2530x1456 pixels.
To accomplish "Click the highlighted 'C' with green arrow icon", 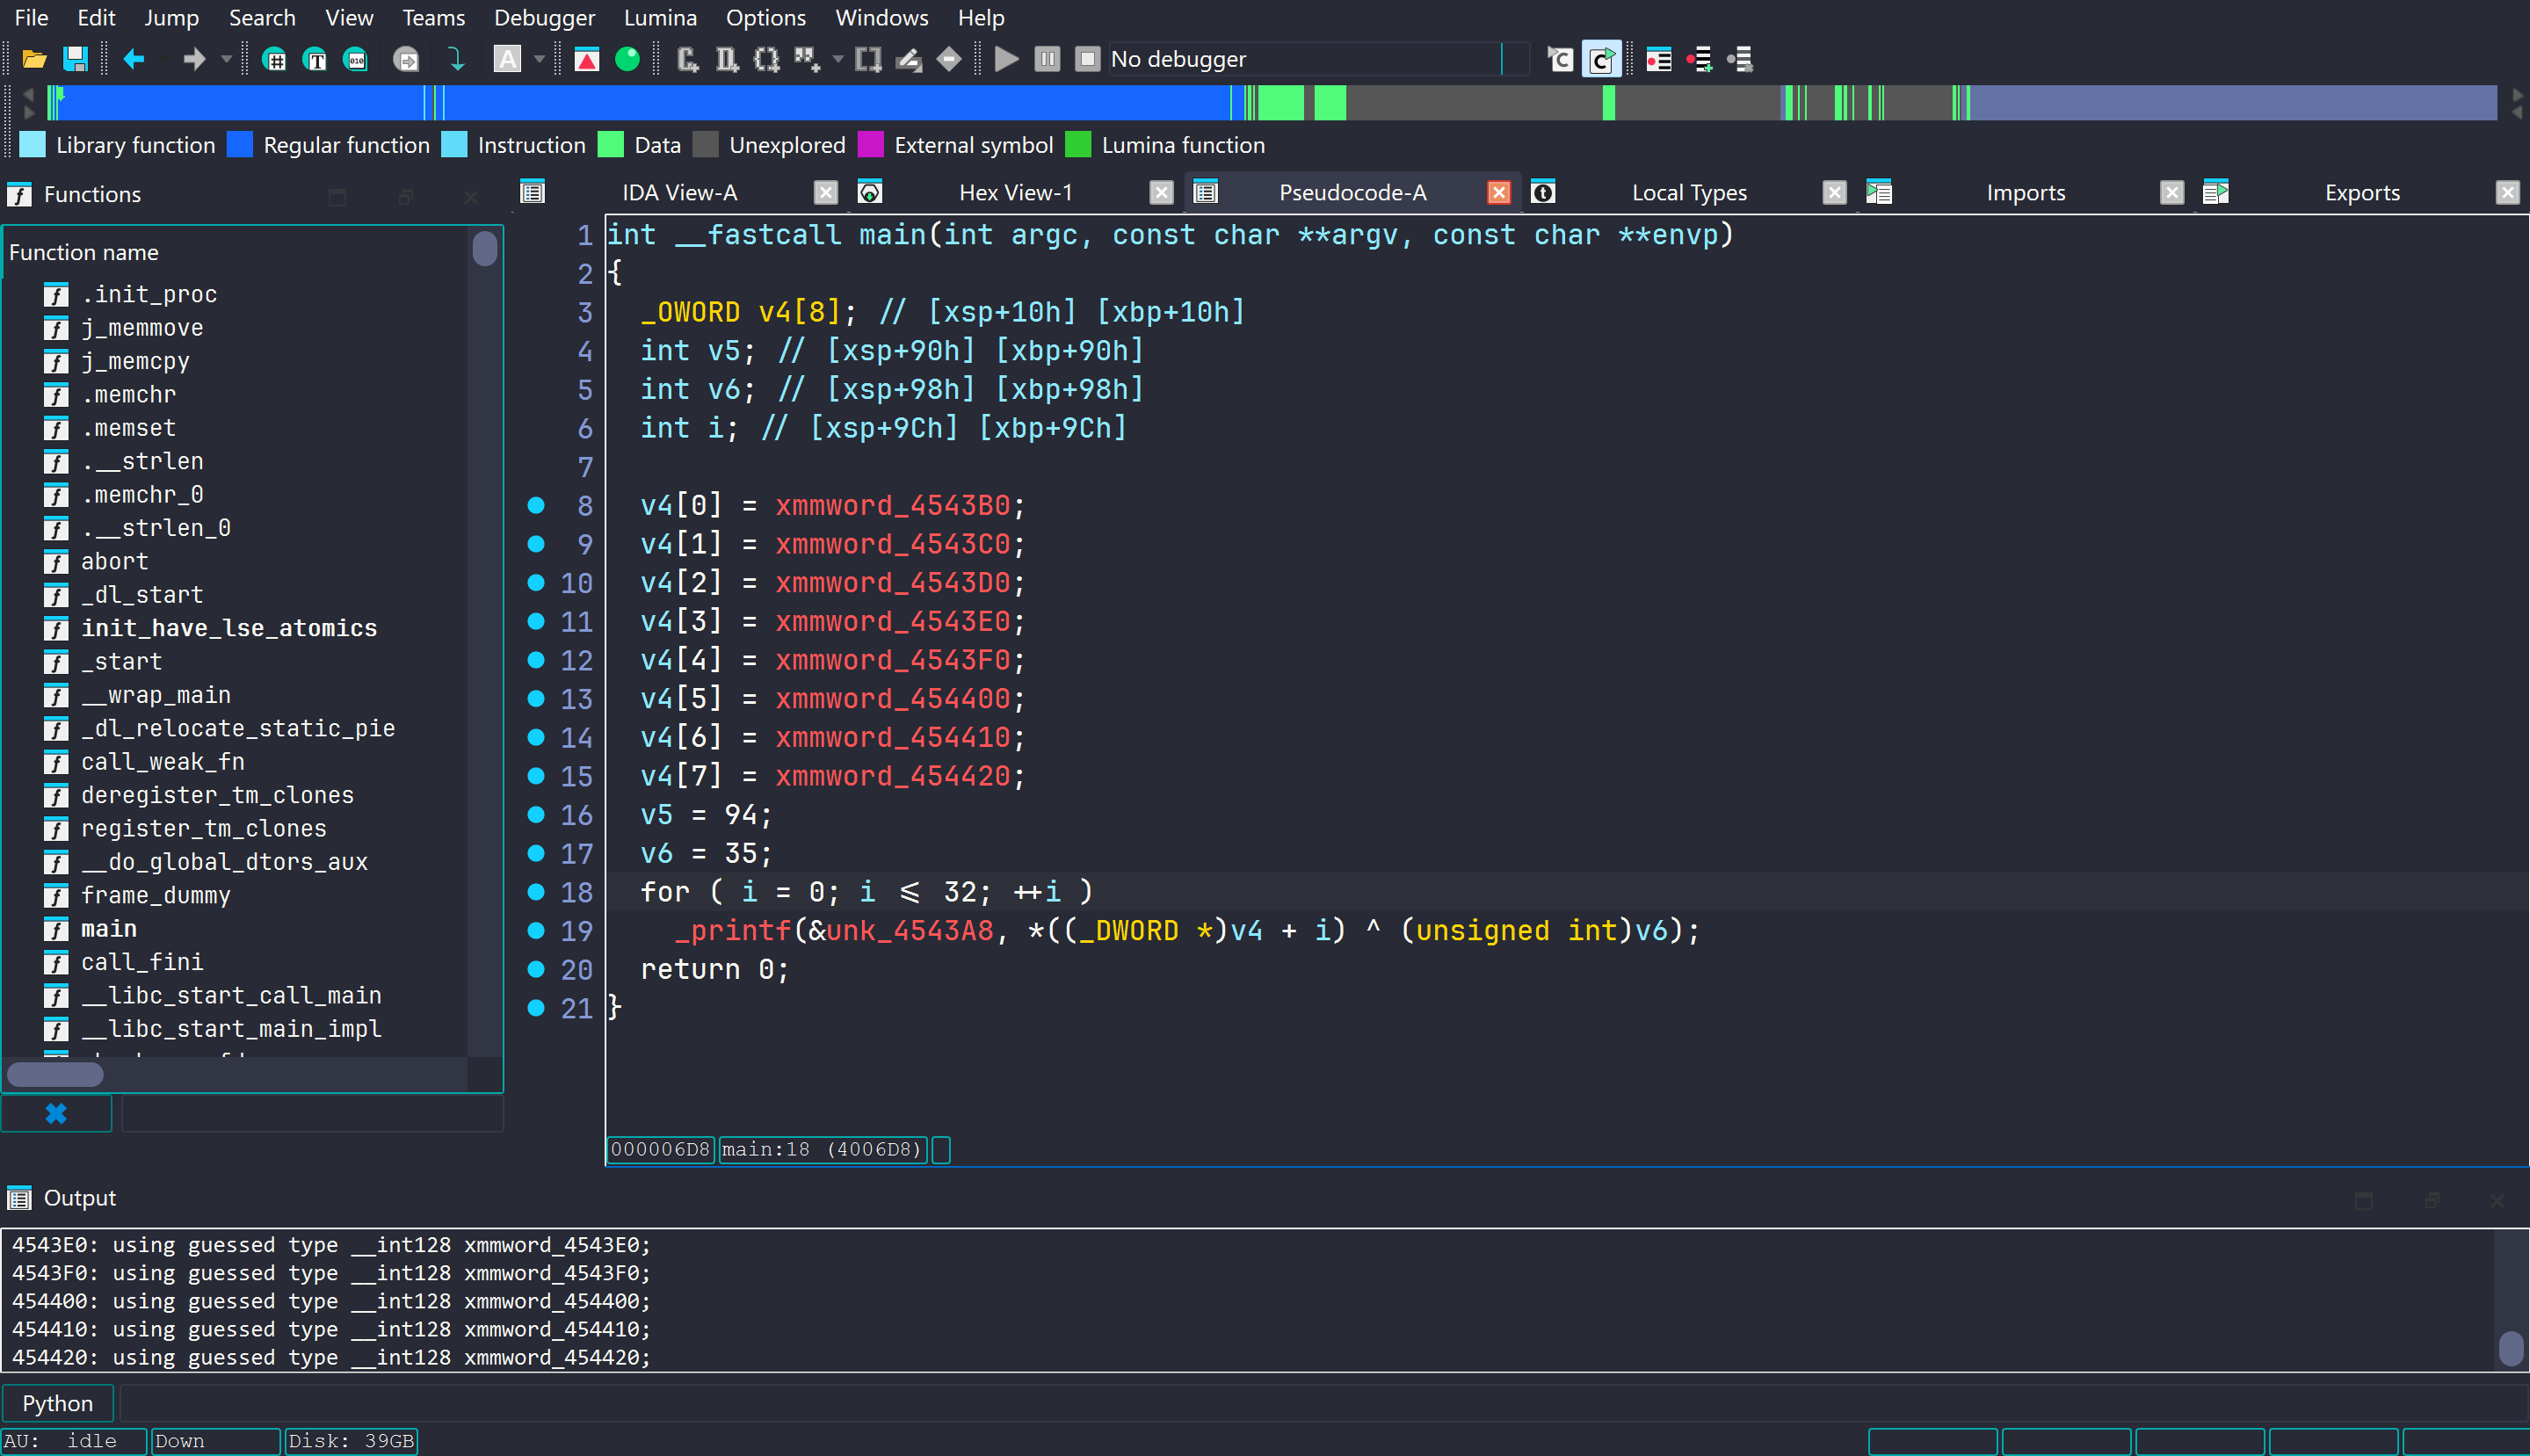I will 1601,60.
